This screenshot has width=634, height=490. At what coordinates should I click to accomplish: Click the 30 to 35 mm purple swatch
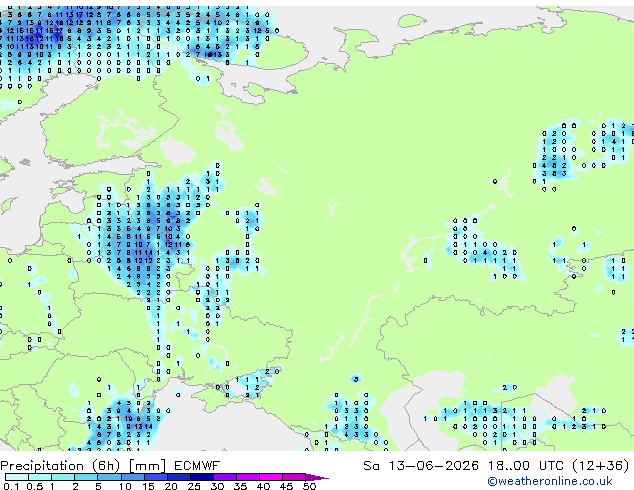[224, 477]
